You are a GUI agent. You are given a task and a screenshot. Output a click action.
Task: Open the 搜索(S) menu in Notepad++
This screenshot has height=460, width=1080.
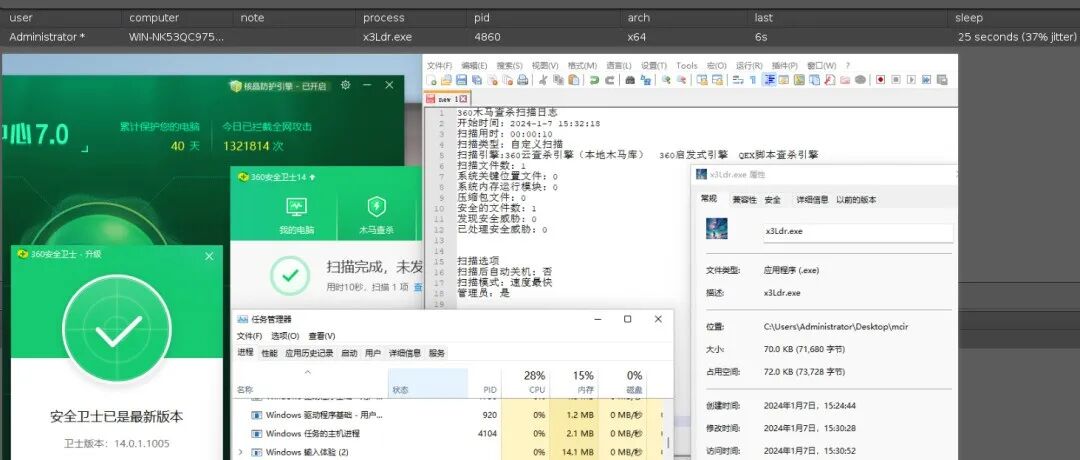510,65
